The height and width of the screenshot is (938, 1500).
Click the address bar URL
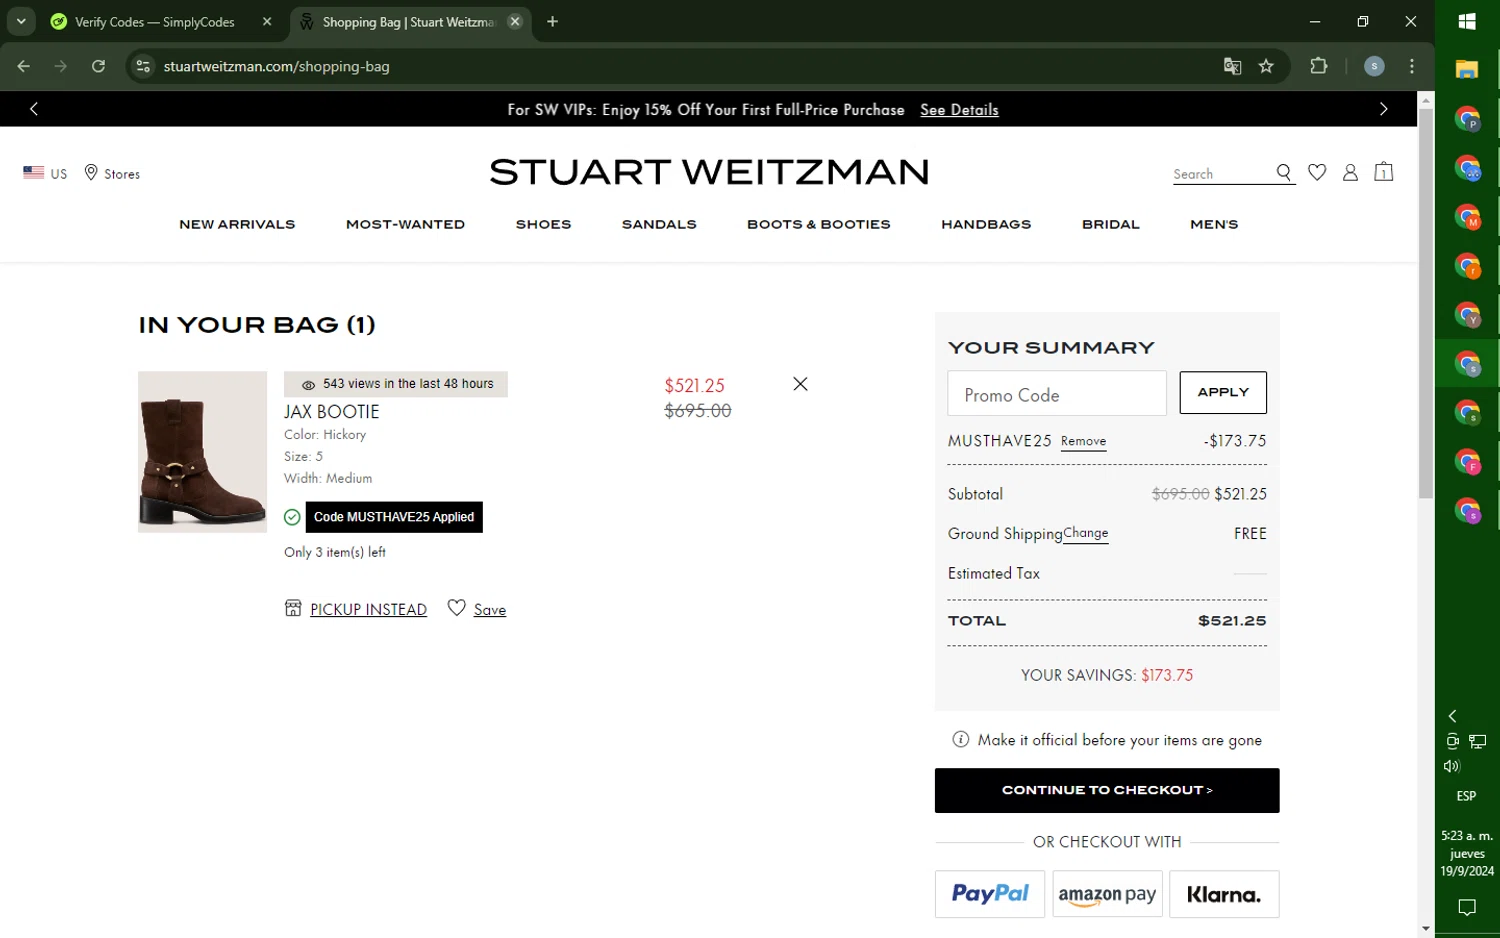pyautogui.click(x=276, y=67)
